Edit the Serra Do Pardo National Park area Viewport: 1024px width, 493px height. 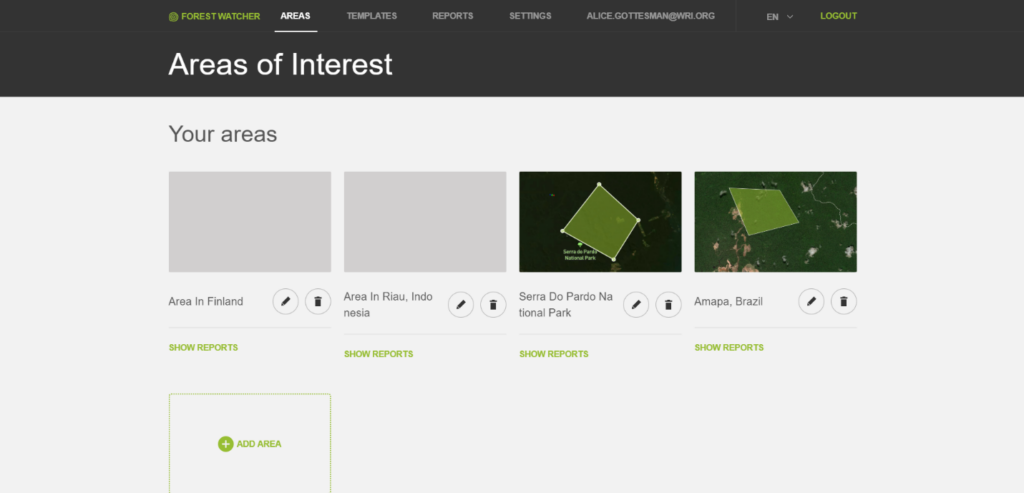click(636, 305)
